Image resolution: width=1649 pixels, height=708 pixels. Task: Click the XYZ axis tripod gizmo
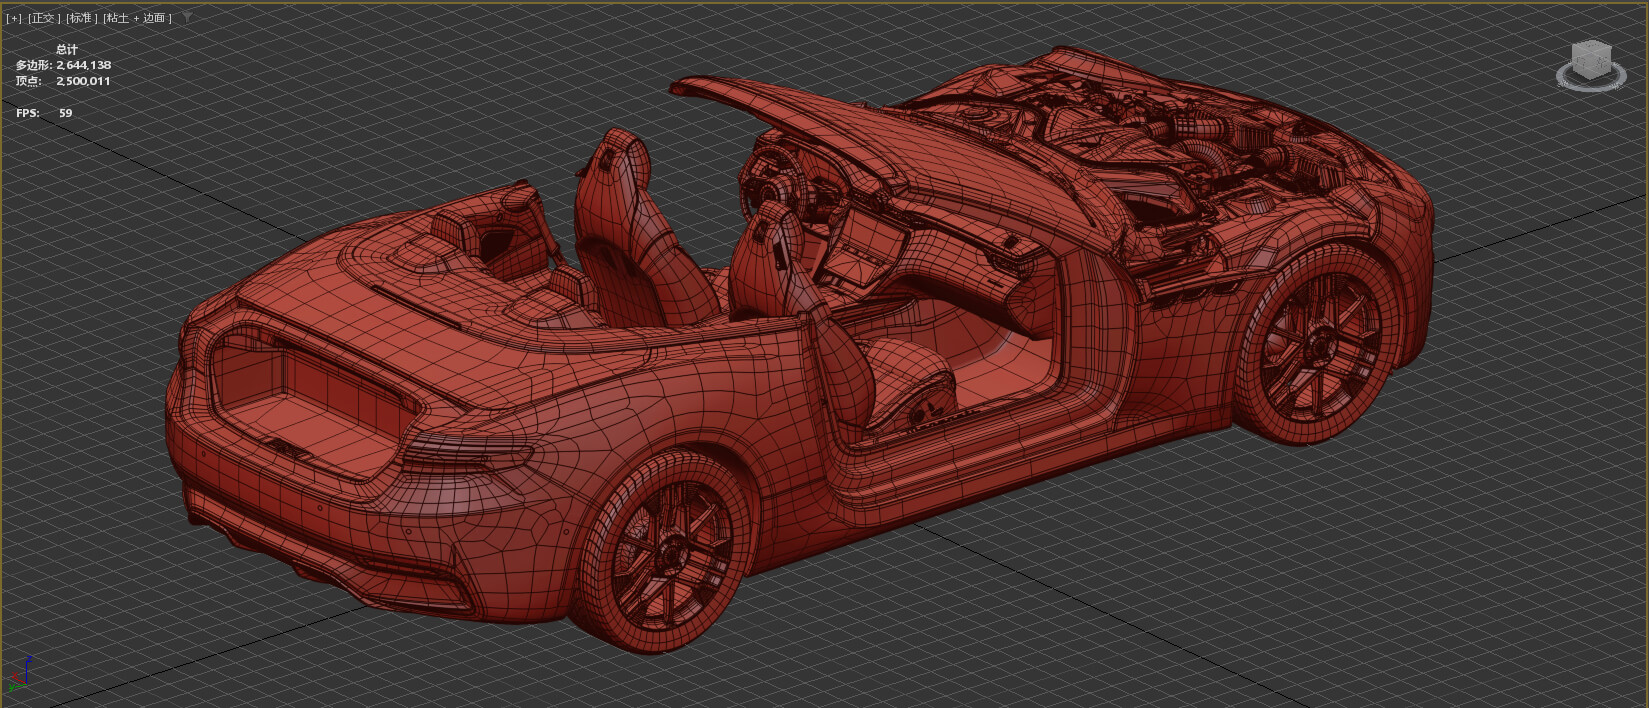19,675
